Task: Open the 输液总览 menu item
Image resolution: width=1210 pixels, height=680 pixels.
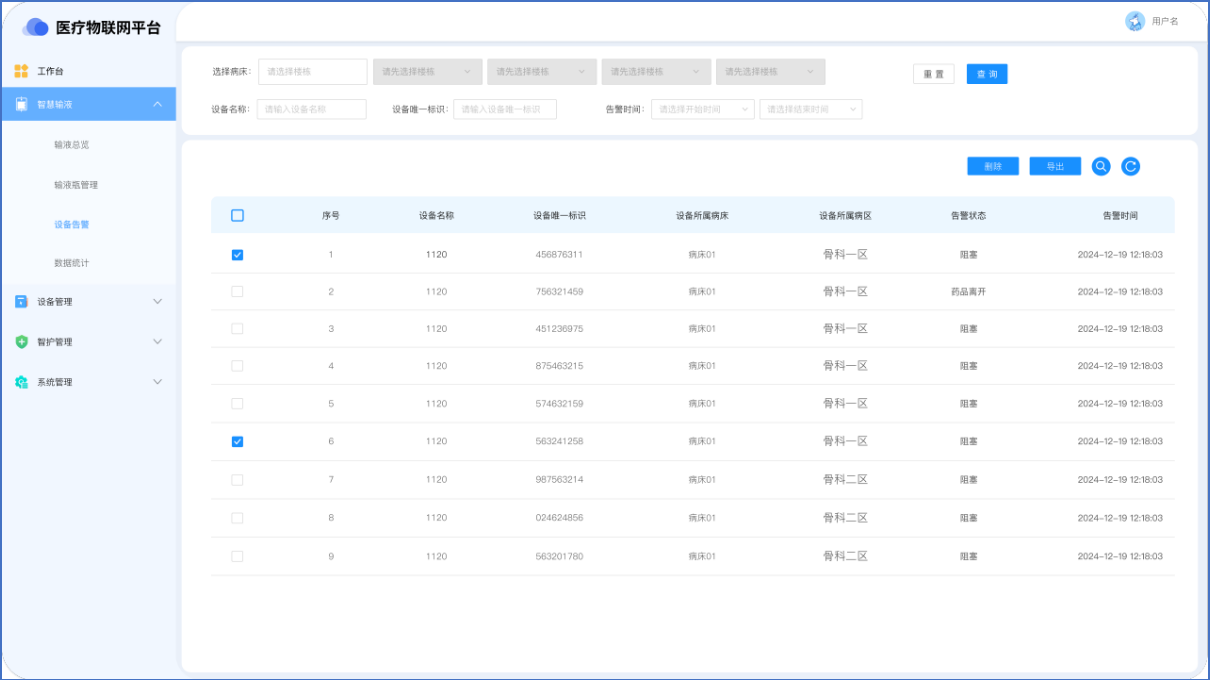Action: click(72, 145)
